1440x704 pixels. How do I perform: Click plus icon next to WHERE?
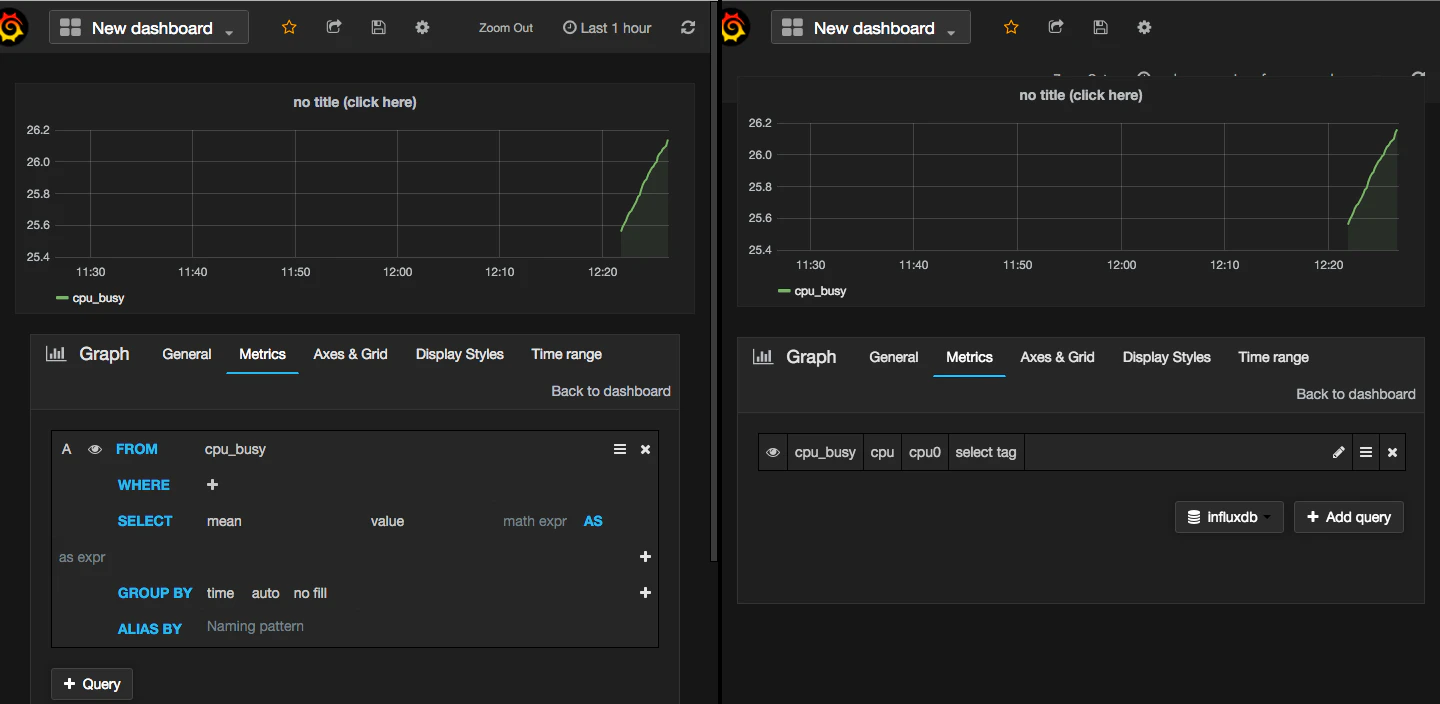[x=212, y=485]
